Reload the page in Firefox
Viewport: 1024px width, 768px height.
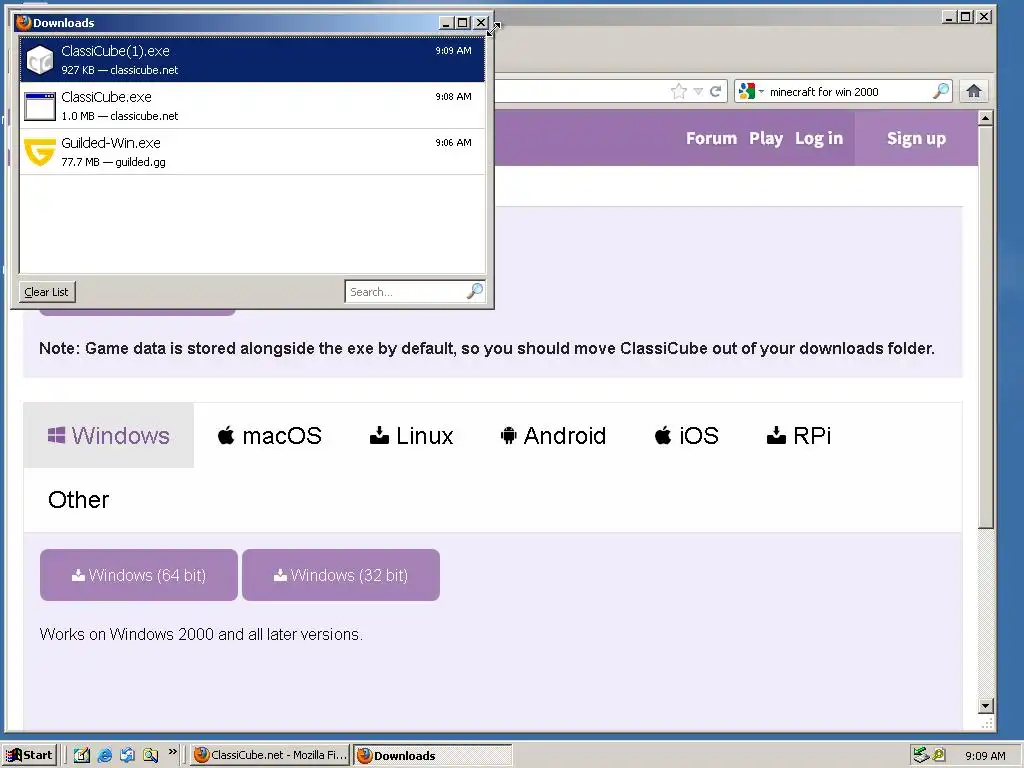[x=716, y=91]
